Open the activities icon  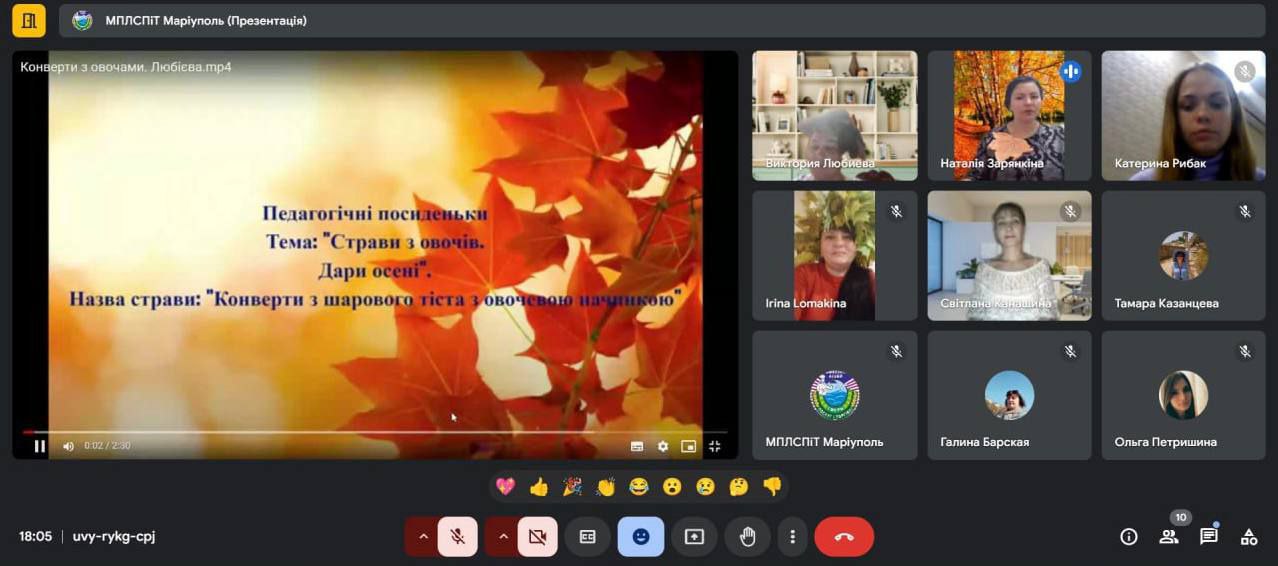tap(1248, 537)
